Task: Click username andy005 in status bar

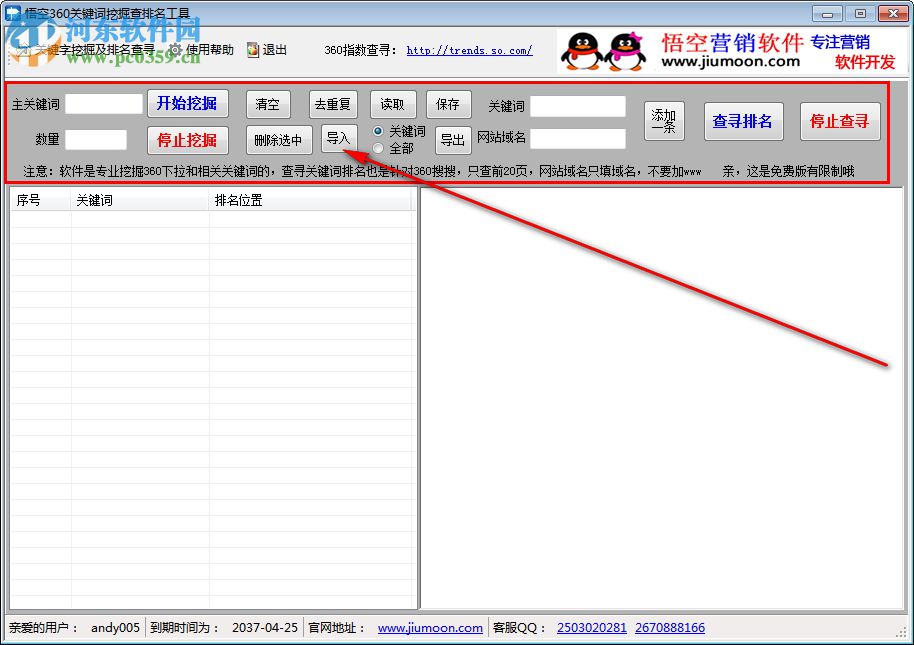Action: (115, 628)
